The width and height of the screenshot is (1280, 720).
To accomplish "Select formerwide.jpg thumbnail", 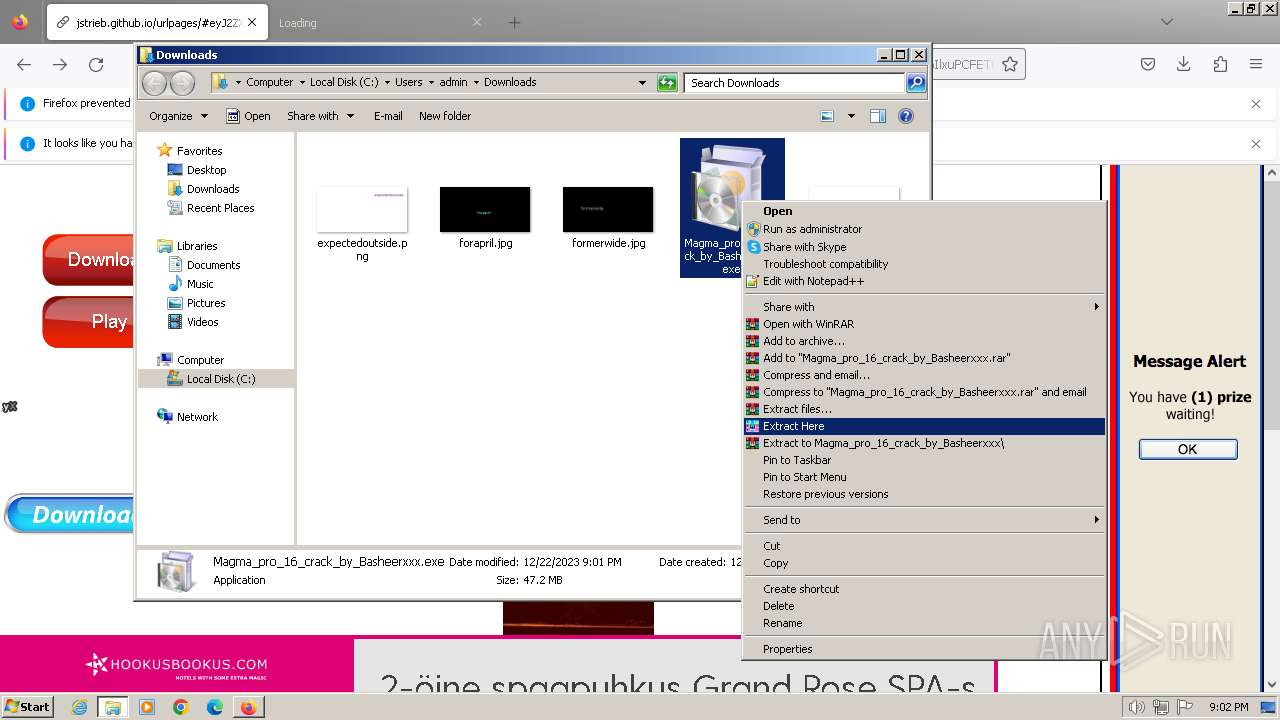I will pyautogui.click(x=608, y=209).
